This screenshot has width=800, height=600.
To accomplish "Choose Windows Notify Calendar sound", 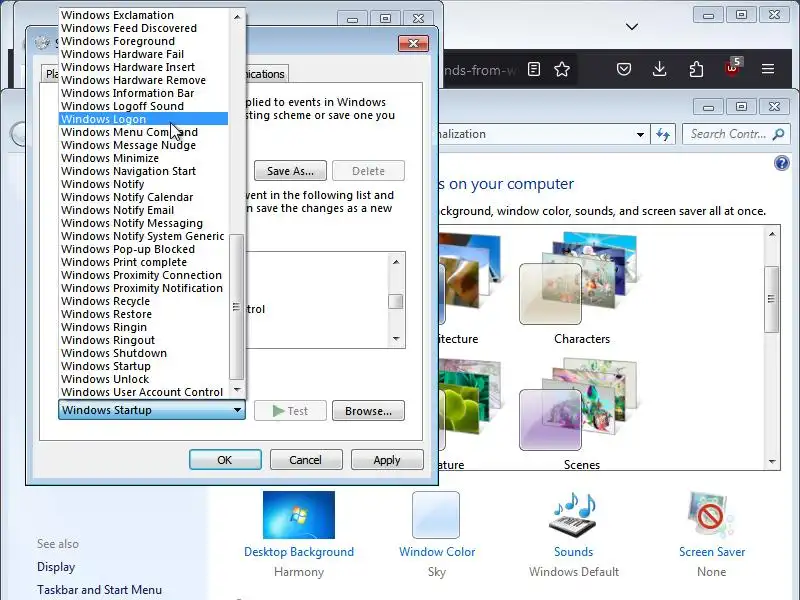I will coord(143,197).
